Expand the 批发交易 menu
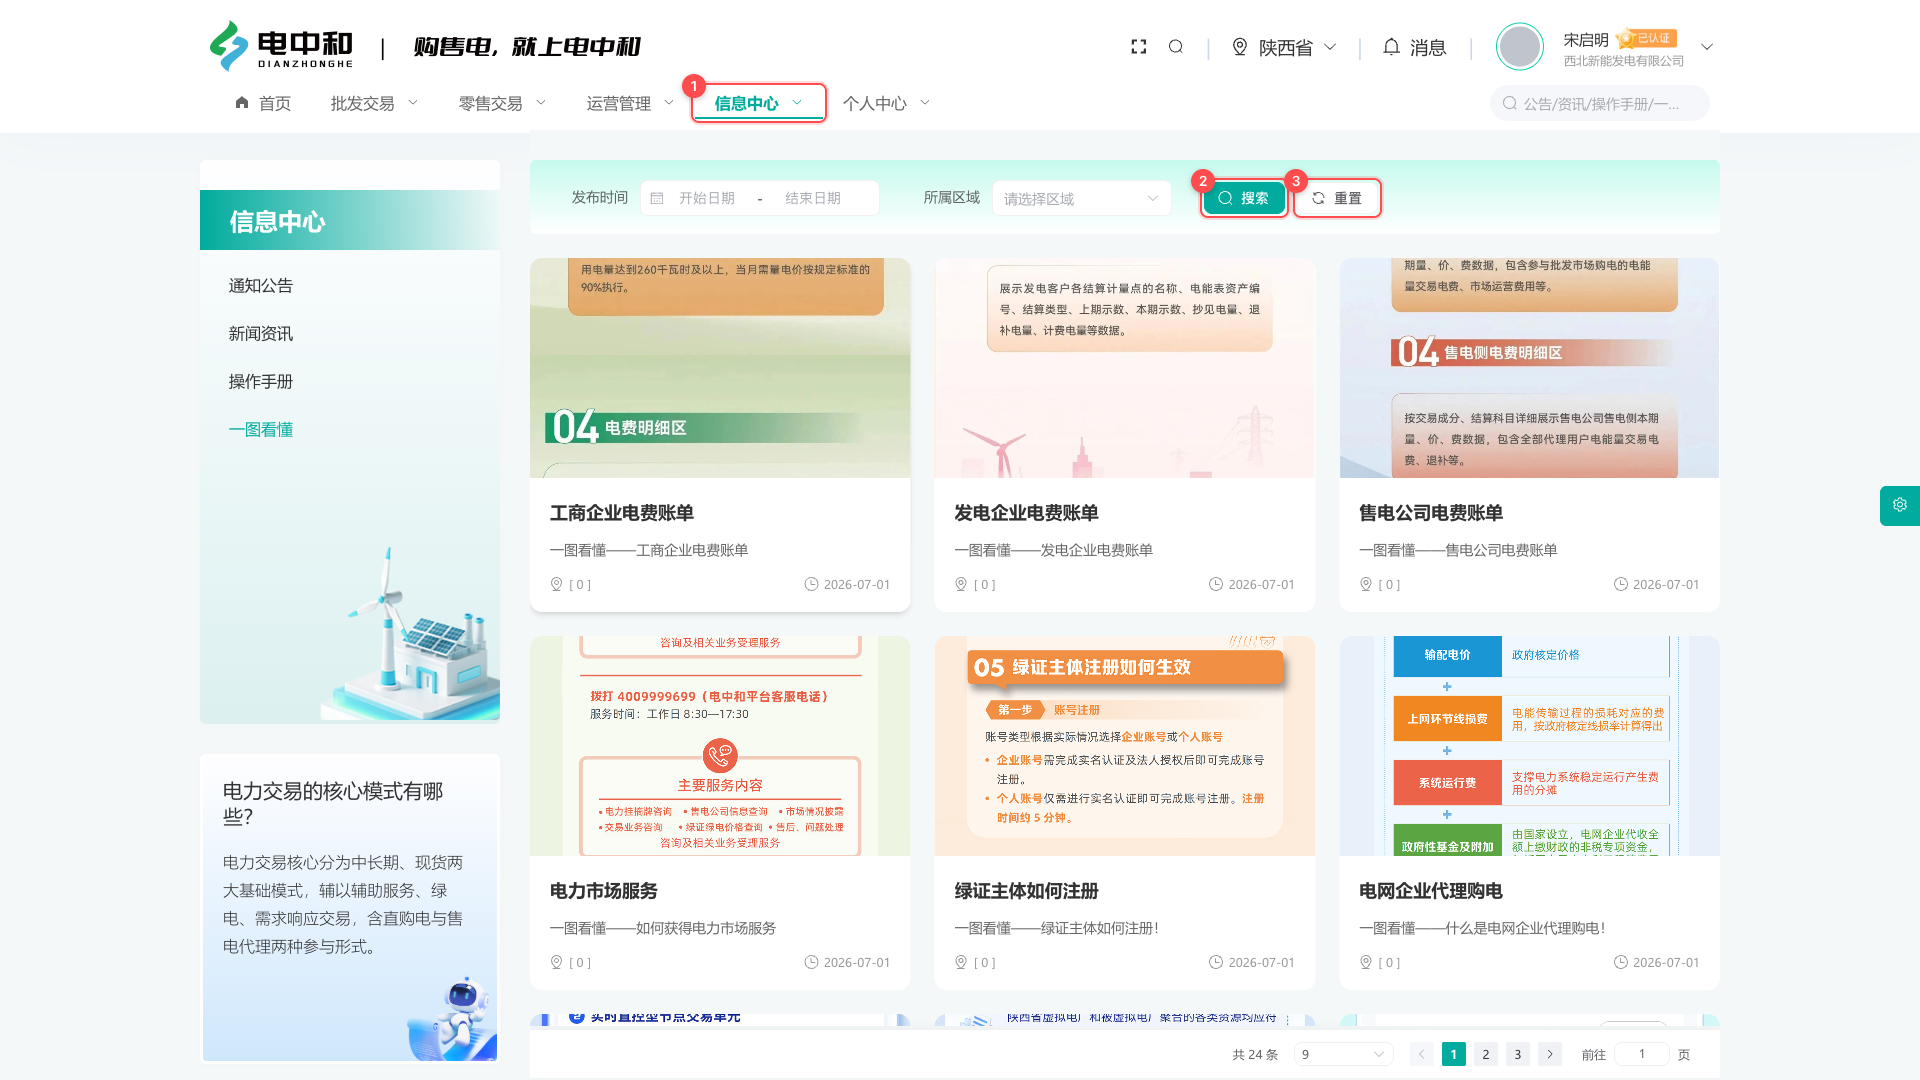Screen dimensions: 1920x1080 click(x=375, y=103)
